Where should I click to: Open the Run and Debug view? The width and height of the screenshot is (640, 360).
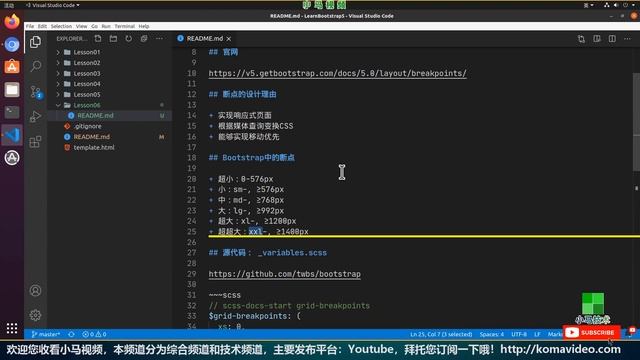pyautogui.click(x=36, y=117)
